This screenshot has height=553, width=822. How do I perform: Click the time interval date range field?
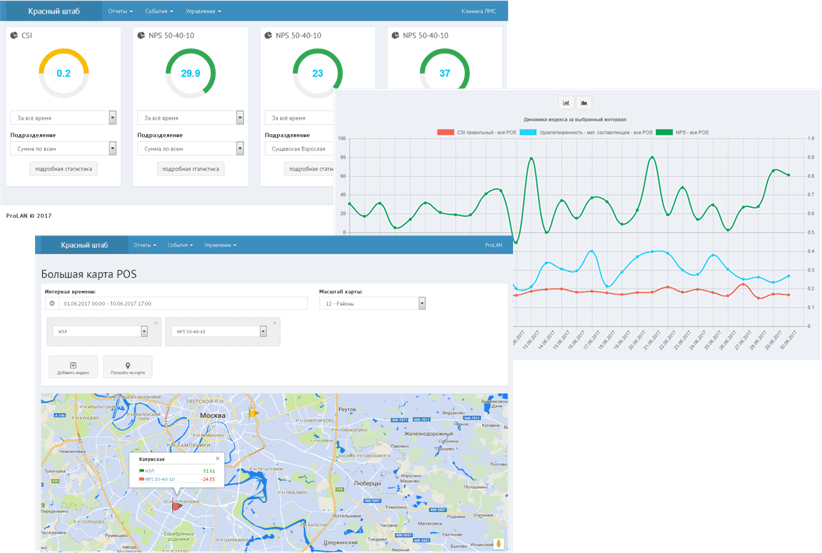180,303
